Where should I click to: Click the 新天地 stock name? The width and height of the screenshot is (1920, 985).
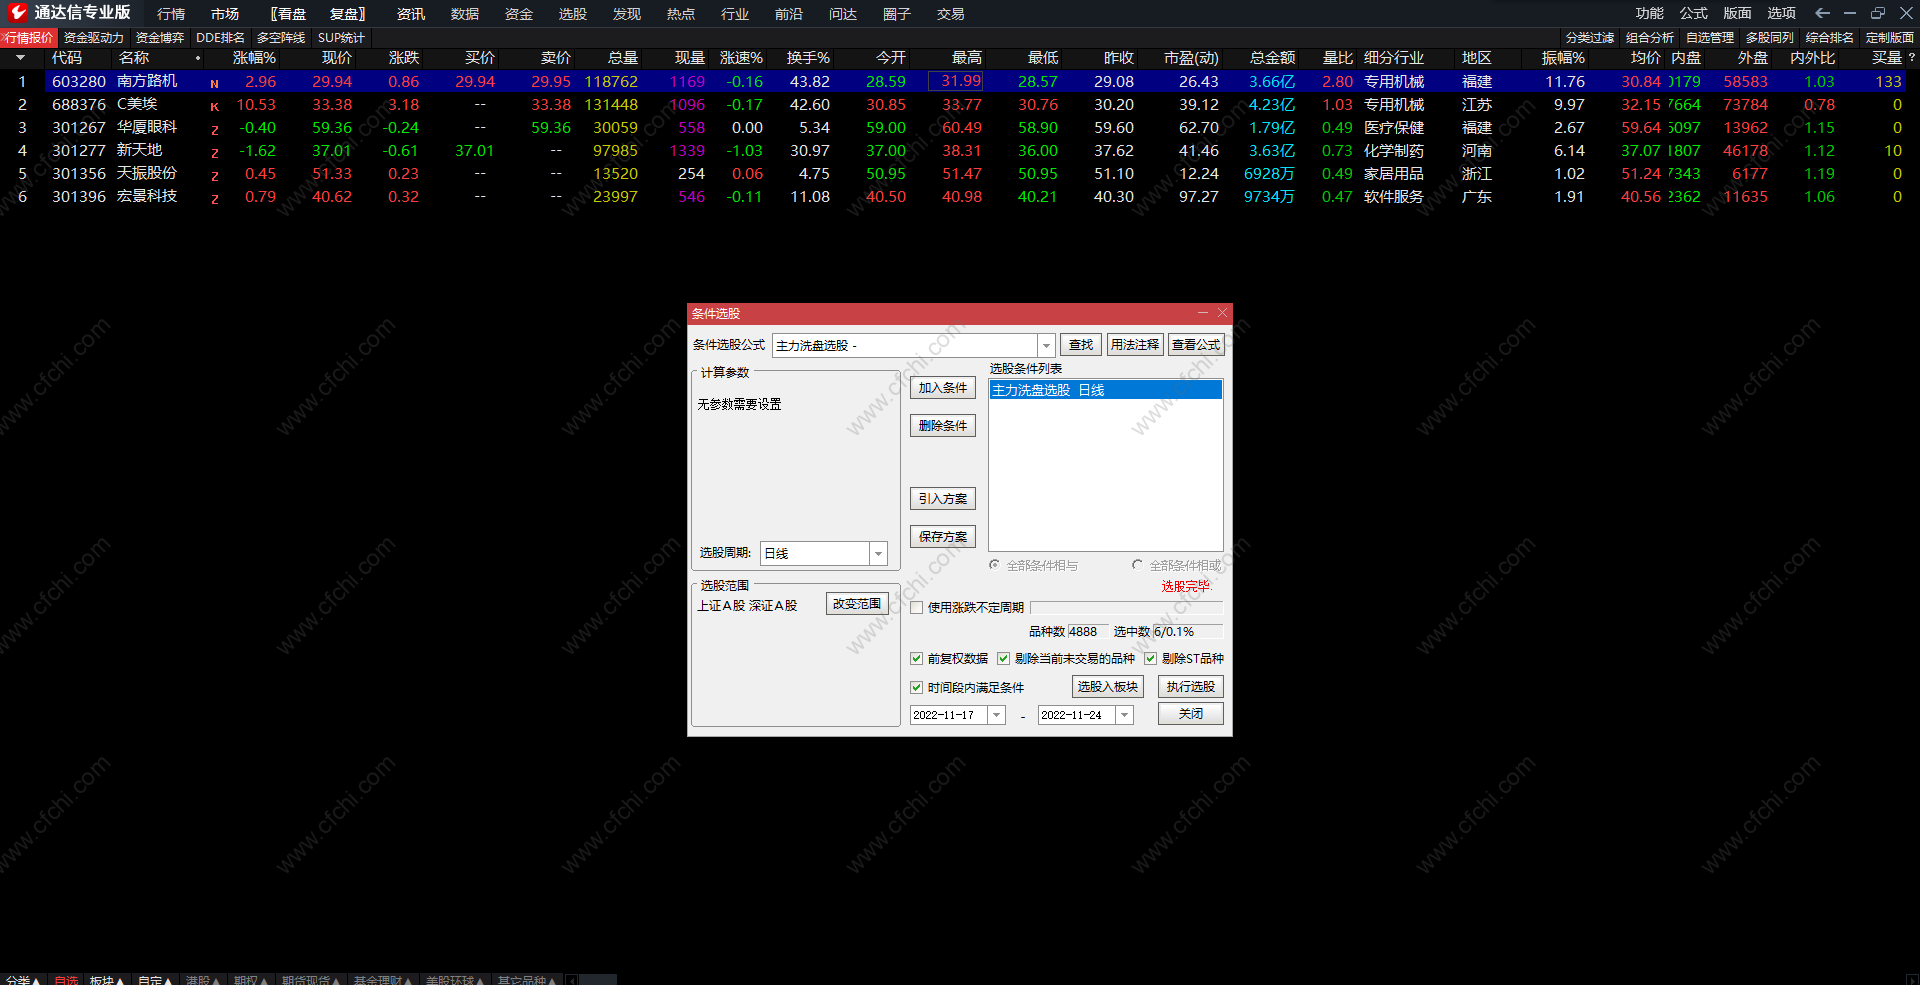[x=139, y=150]
